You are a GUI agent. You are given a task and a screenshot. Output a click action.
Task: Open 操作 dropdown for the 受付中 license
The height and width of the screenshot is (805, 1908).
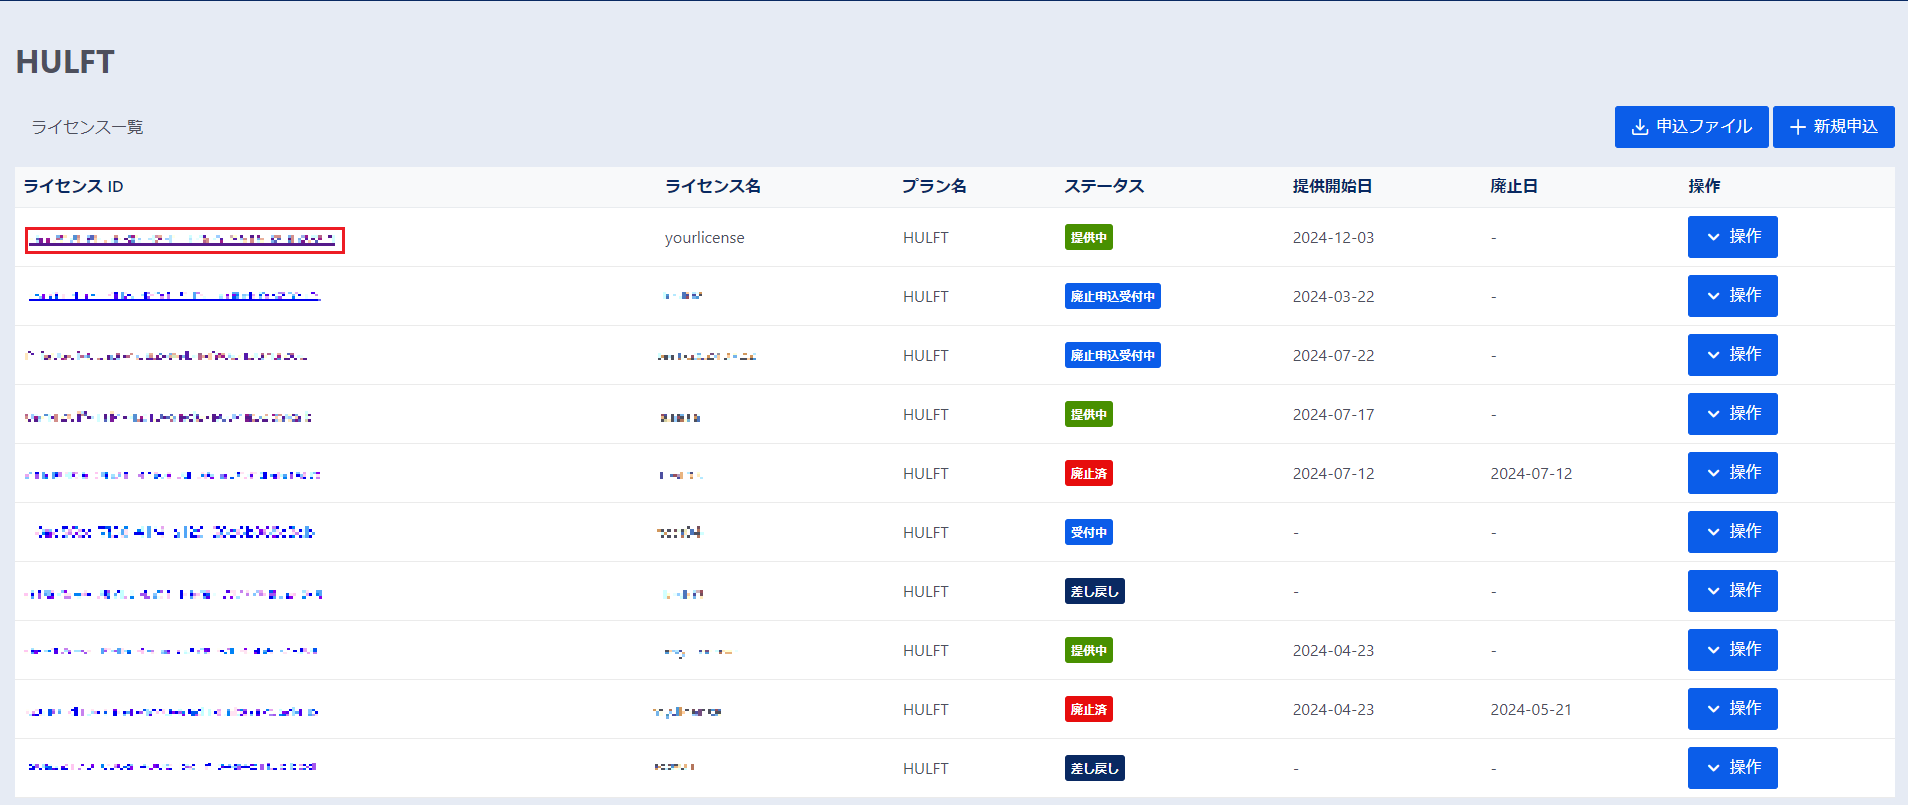pyautogui.click(x=1732, y=532)
